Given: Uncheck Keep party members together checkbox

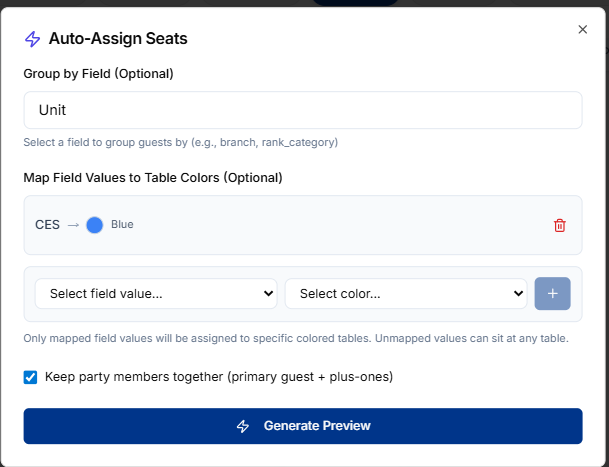Looking at the screenshot, I should tap(30, 377).
